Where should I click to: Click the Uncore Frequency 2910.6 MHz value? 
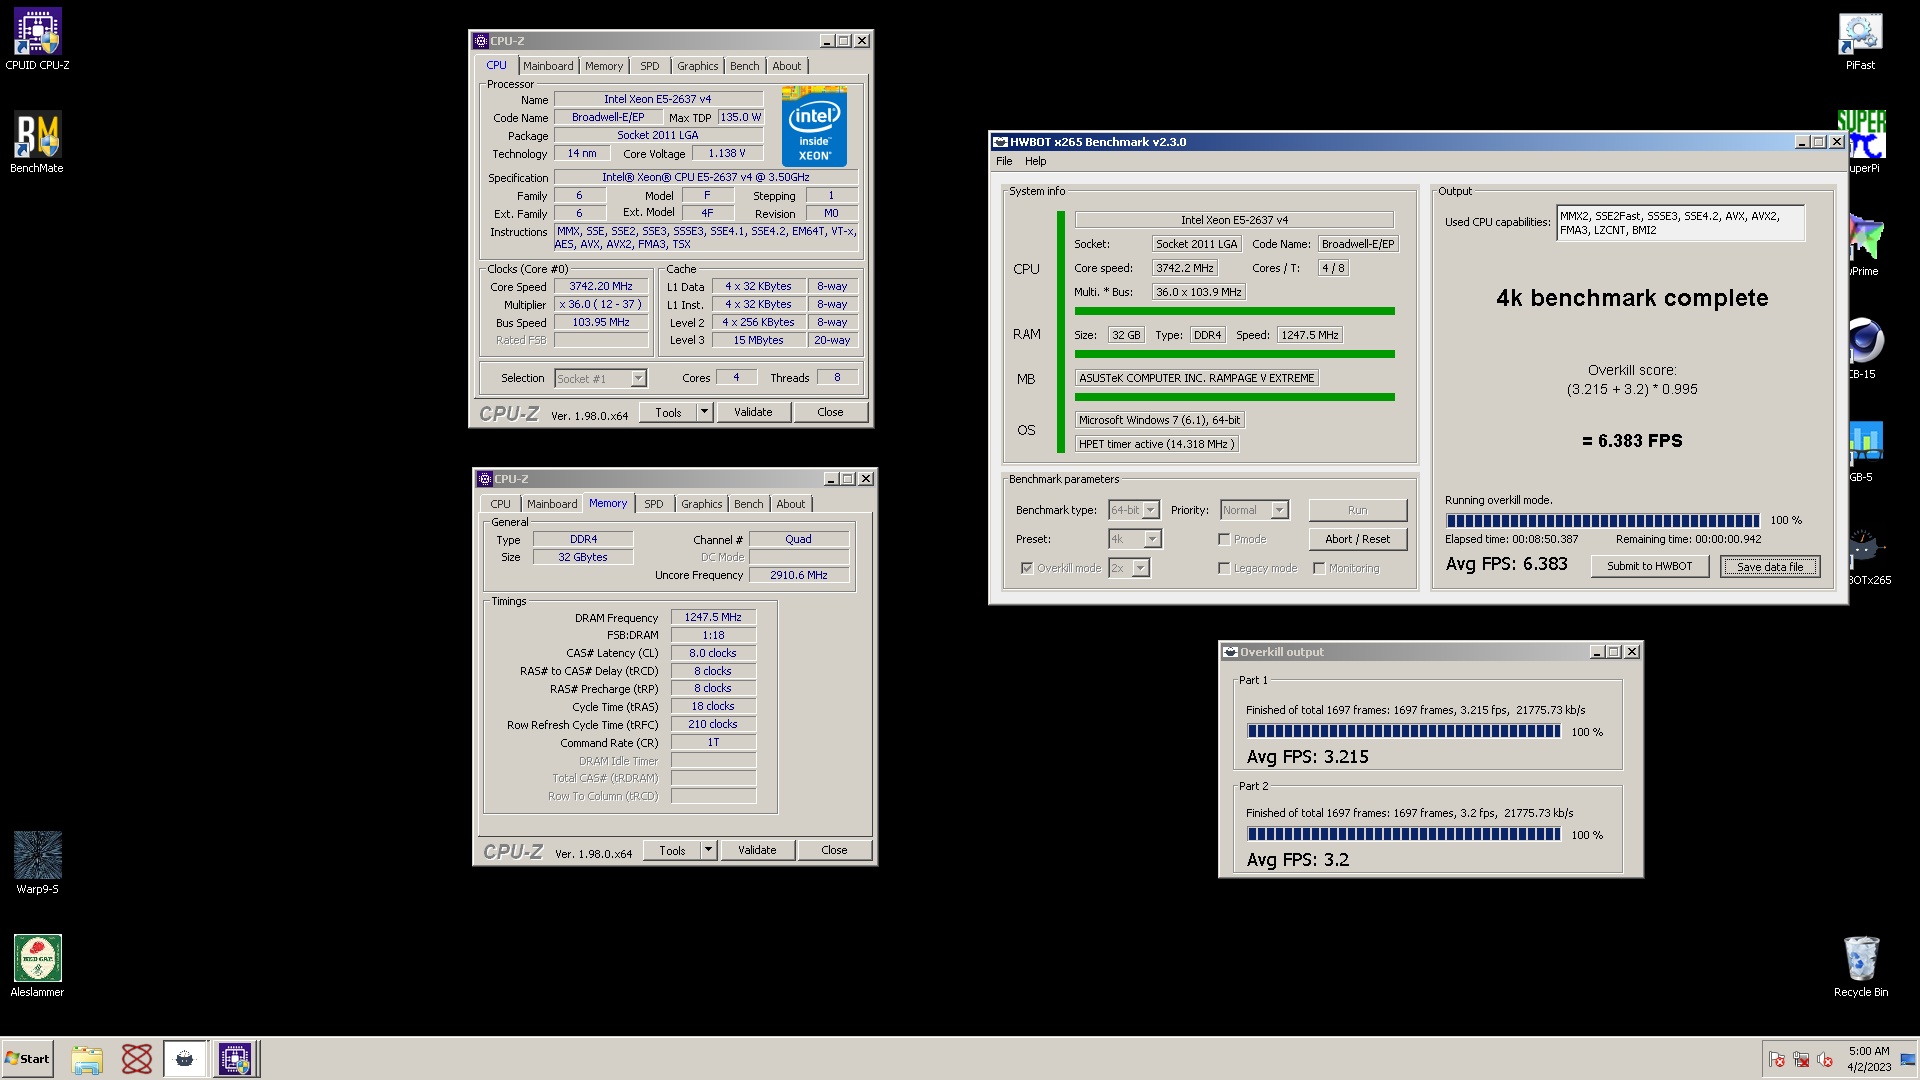[798, 575]
